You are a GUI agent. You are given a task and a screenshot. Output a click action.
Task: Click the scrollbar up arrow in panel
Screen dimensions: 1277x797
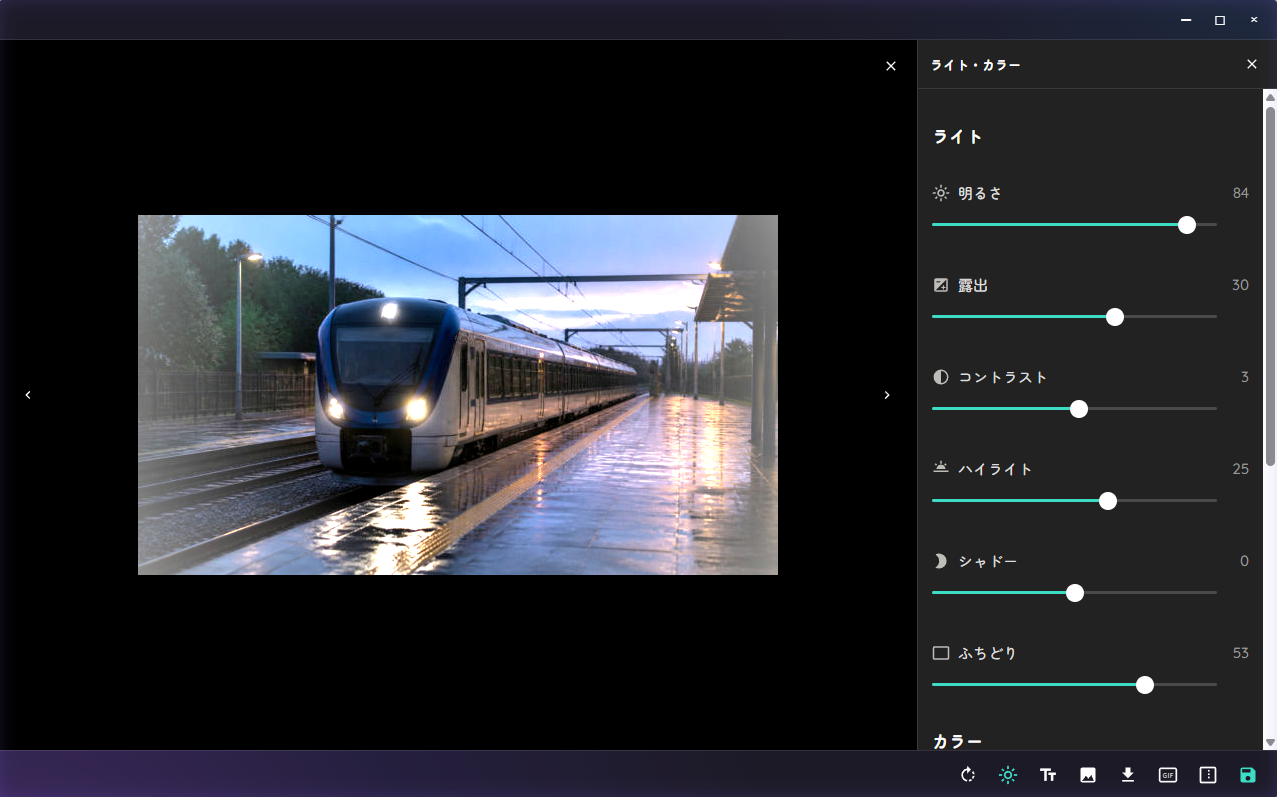click(x=1270, y=97)
